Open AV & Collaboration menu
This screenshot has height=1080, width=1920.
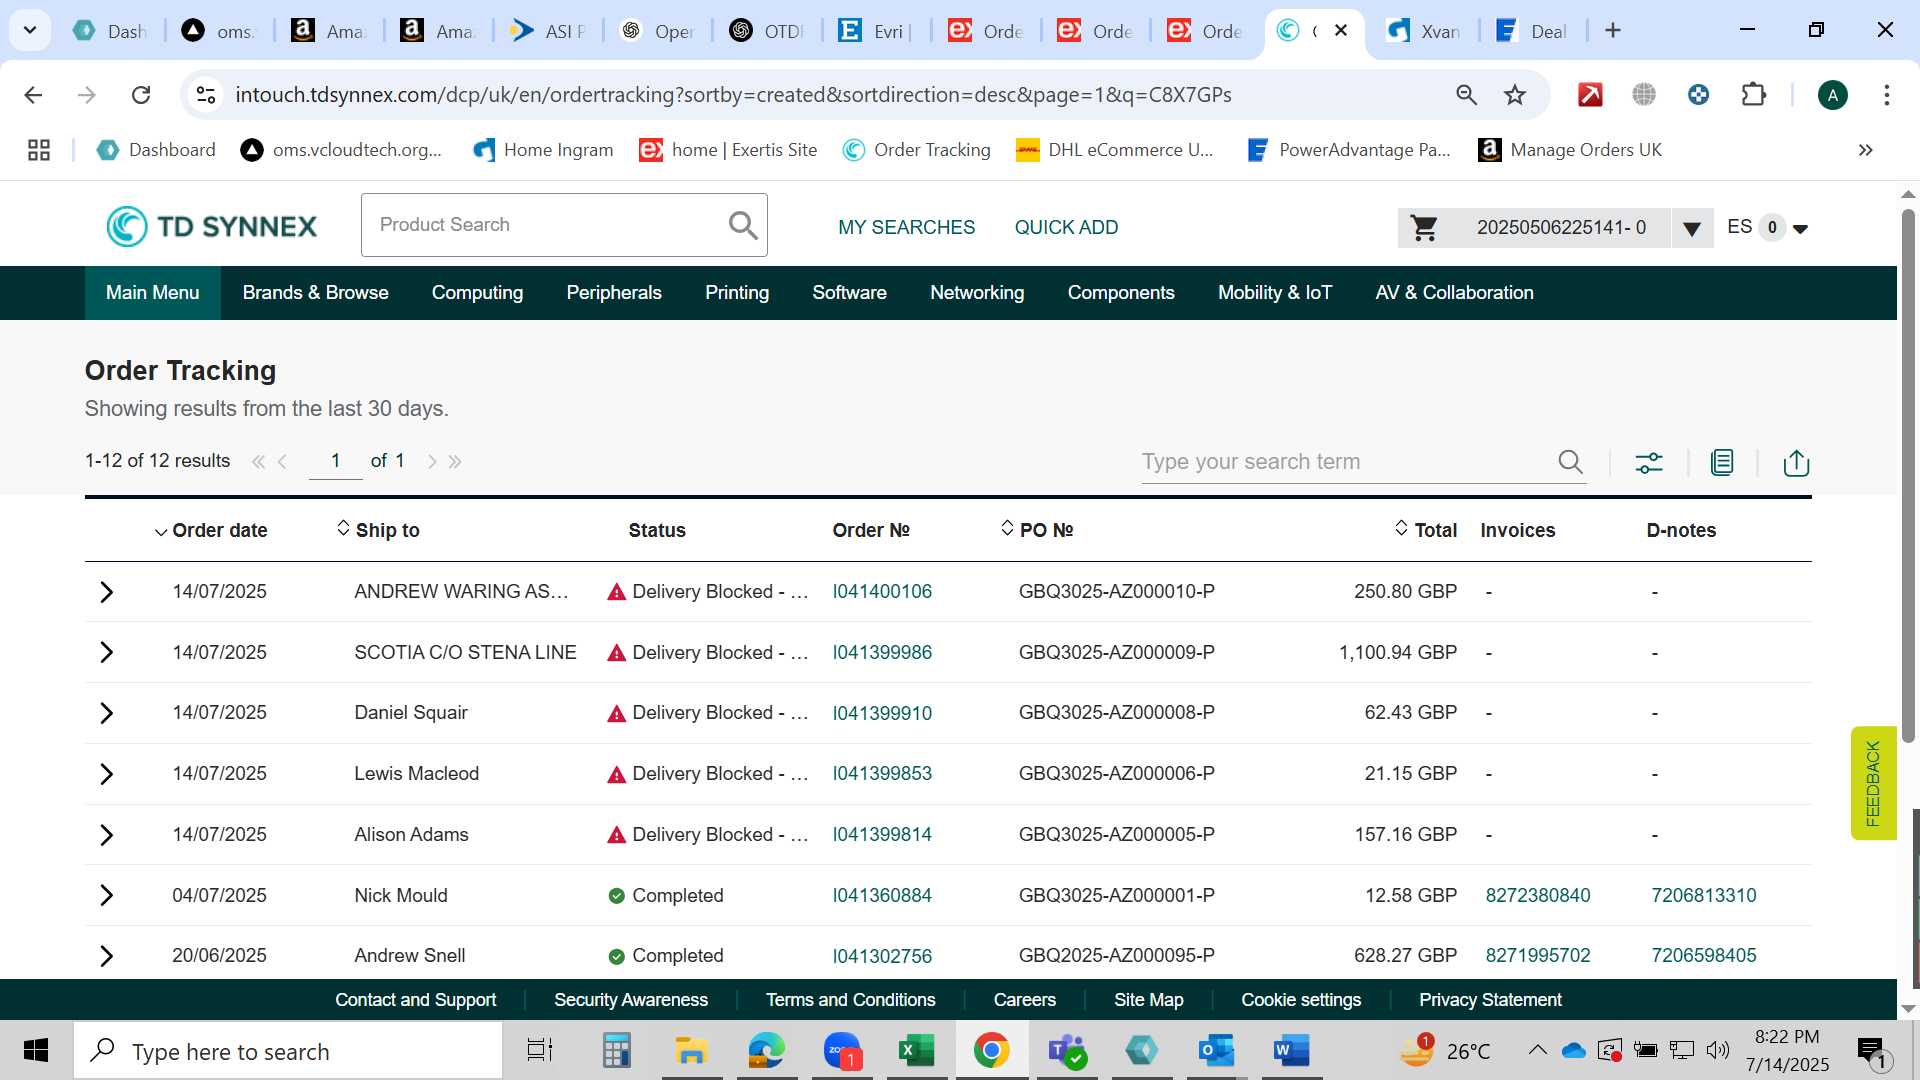(1454, 293)
